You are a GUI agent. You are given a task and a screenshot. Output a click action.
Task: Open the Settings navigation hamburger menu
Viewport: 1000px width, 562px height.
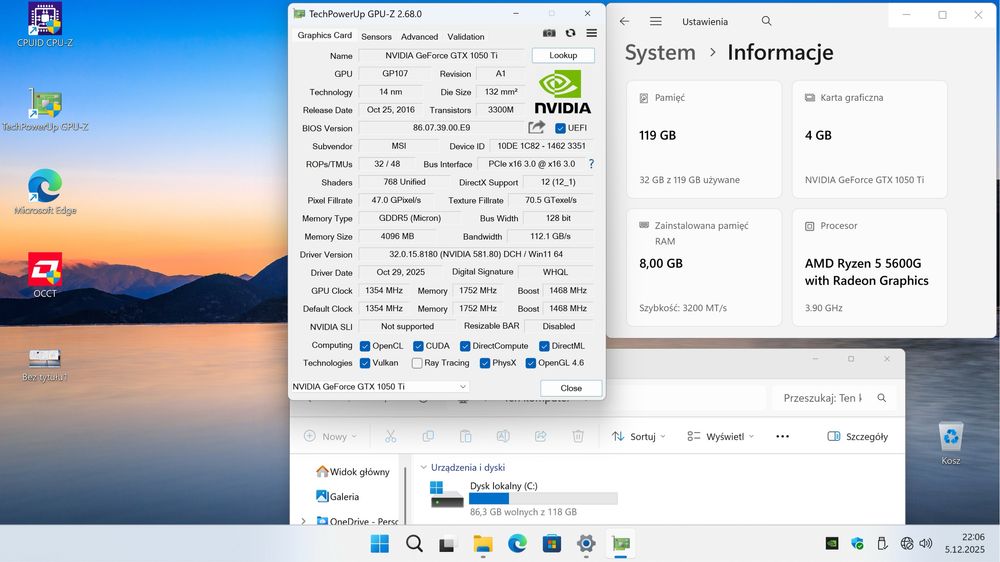point(656,21)
